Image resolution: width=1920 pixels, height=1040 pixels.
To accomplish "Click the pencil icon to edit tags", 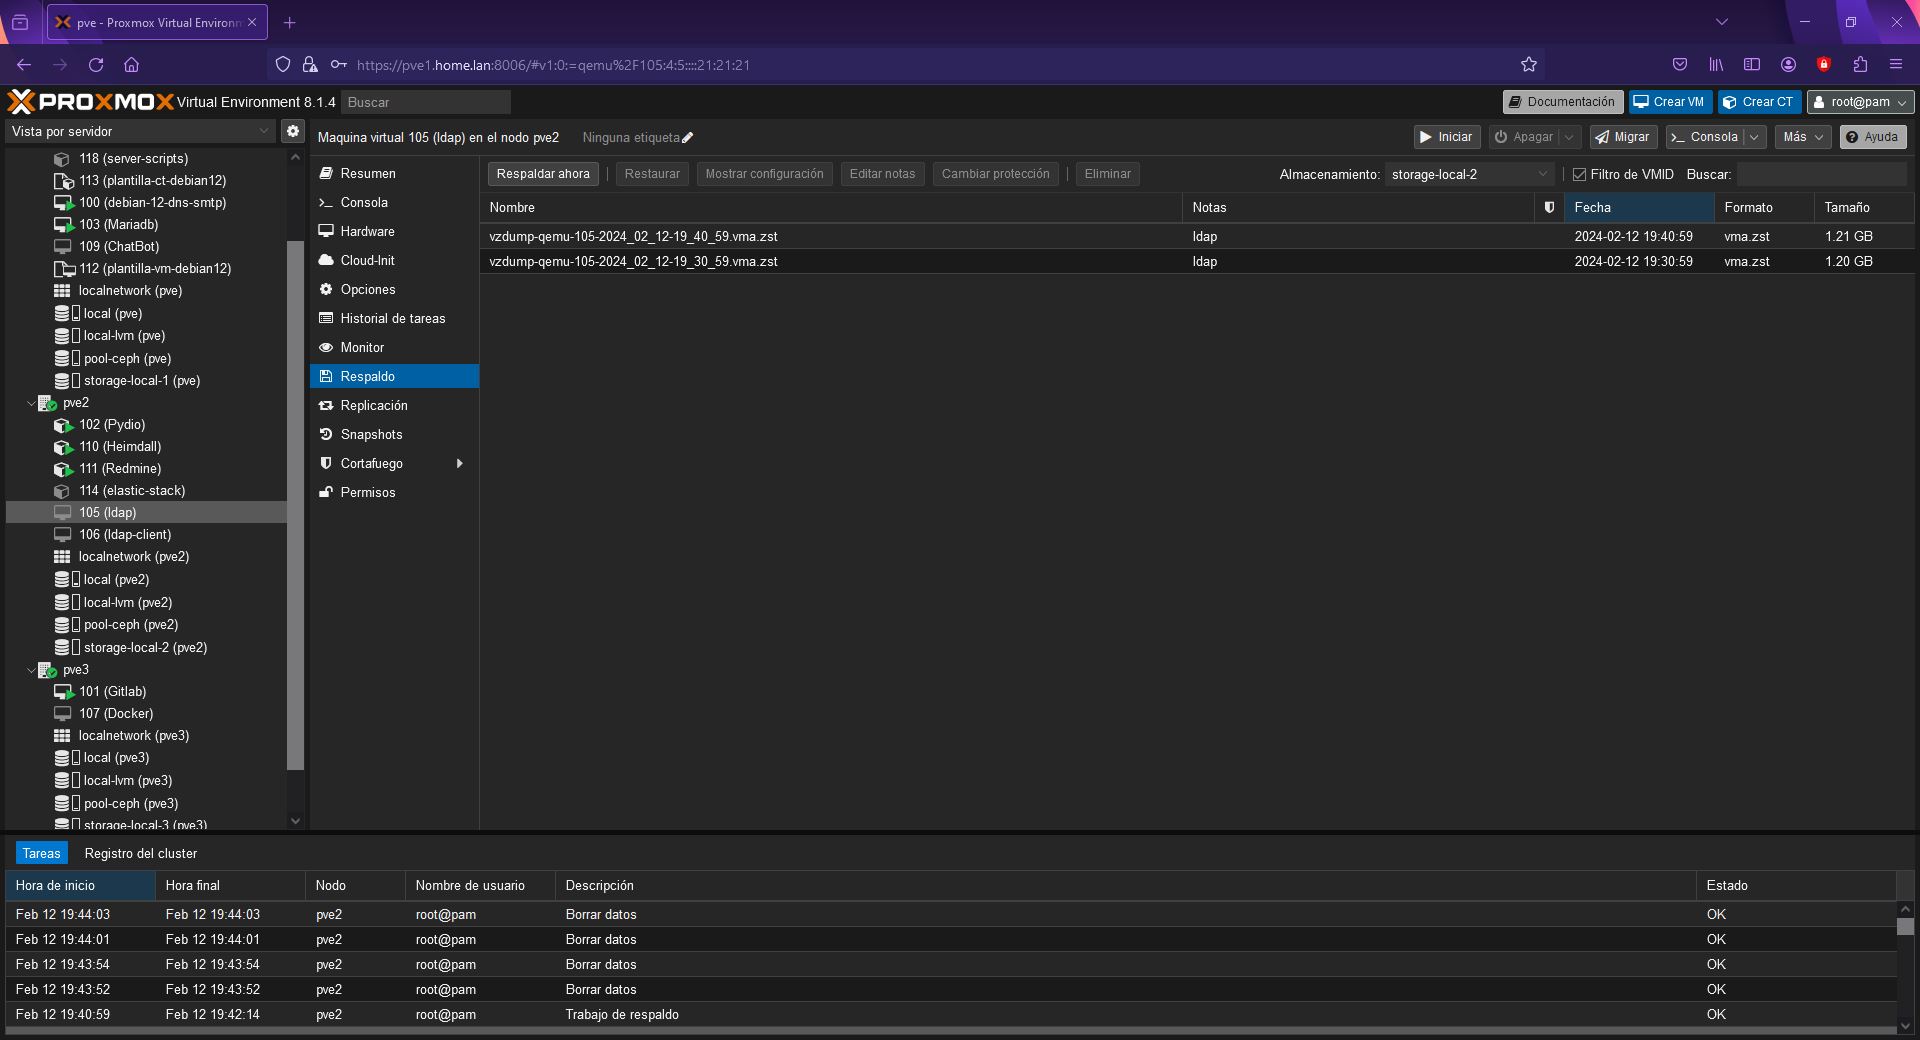I will click(687, 138).
